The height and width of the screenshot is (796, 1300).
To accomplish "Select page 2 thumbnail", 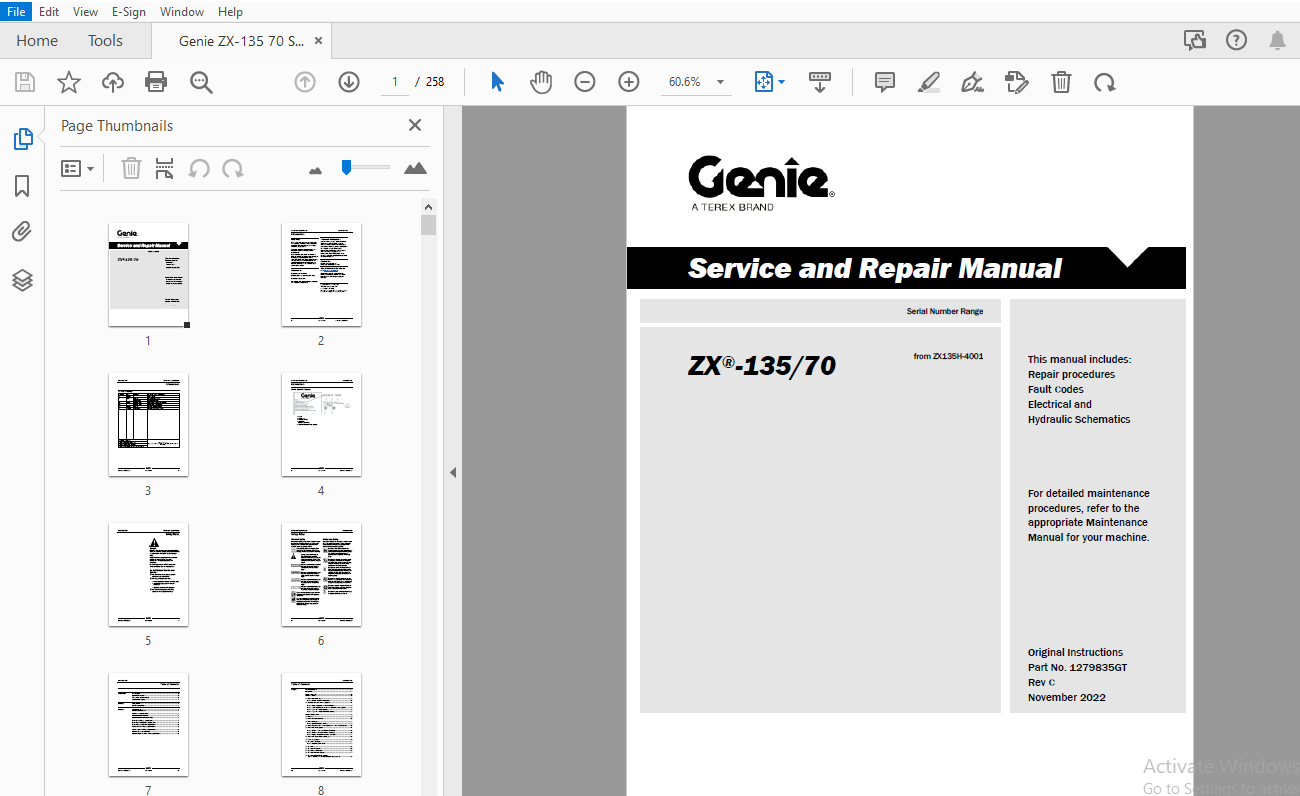I will point(321,274).
